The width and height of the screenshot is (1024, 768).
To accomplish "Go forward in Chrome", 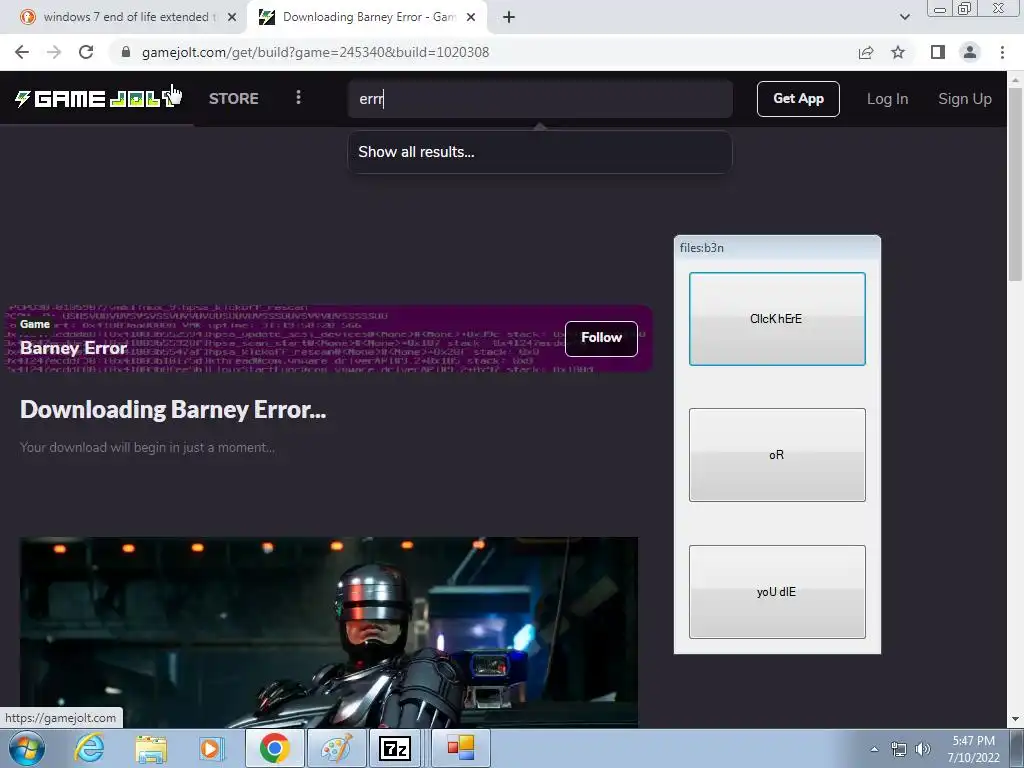I will [54, 52].
